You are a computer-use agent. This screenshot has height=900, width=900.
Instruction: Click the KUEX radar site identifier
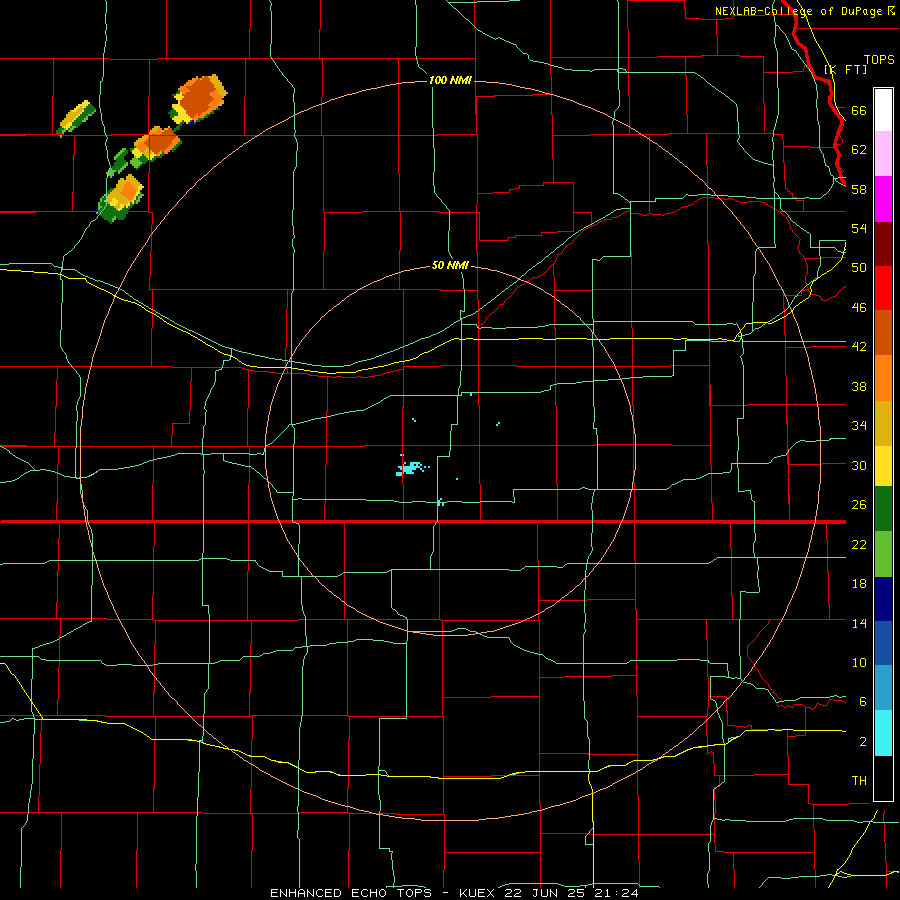(x=479, y=893)
